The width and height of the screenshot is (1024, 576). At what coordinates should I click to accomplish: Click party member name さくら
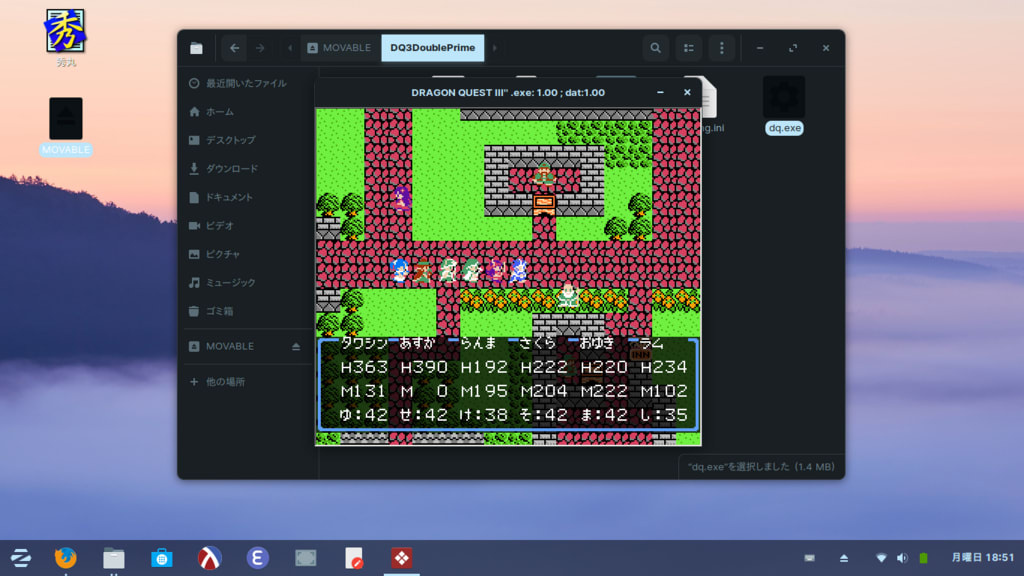coord(537,343)
